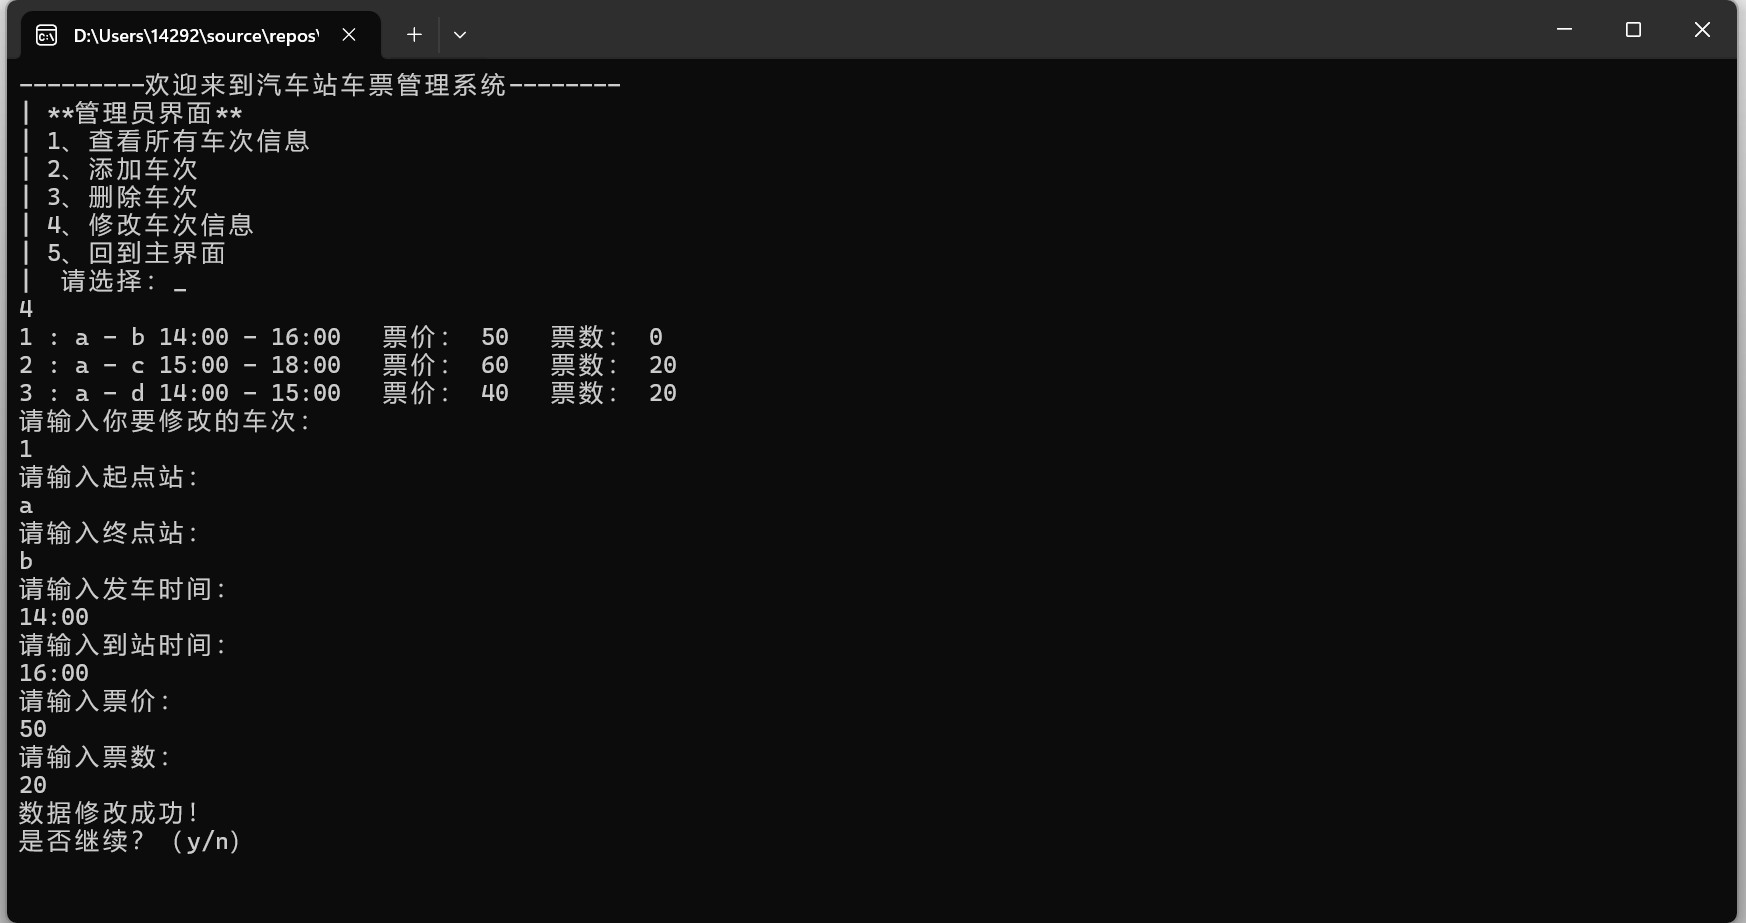The image size is (1746, 923).
Task: Click the prompt 请输入票数:
Action: [94, 757]
